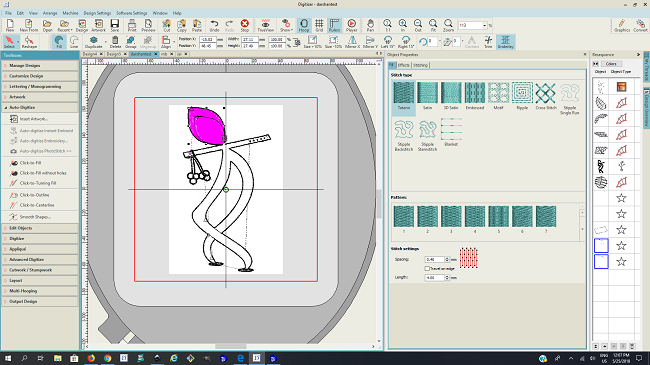Viewport: 650px width, 365px height.
Task: Toggle Underlay for the object
Action: [505, 42]
